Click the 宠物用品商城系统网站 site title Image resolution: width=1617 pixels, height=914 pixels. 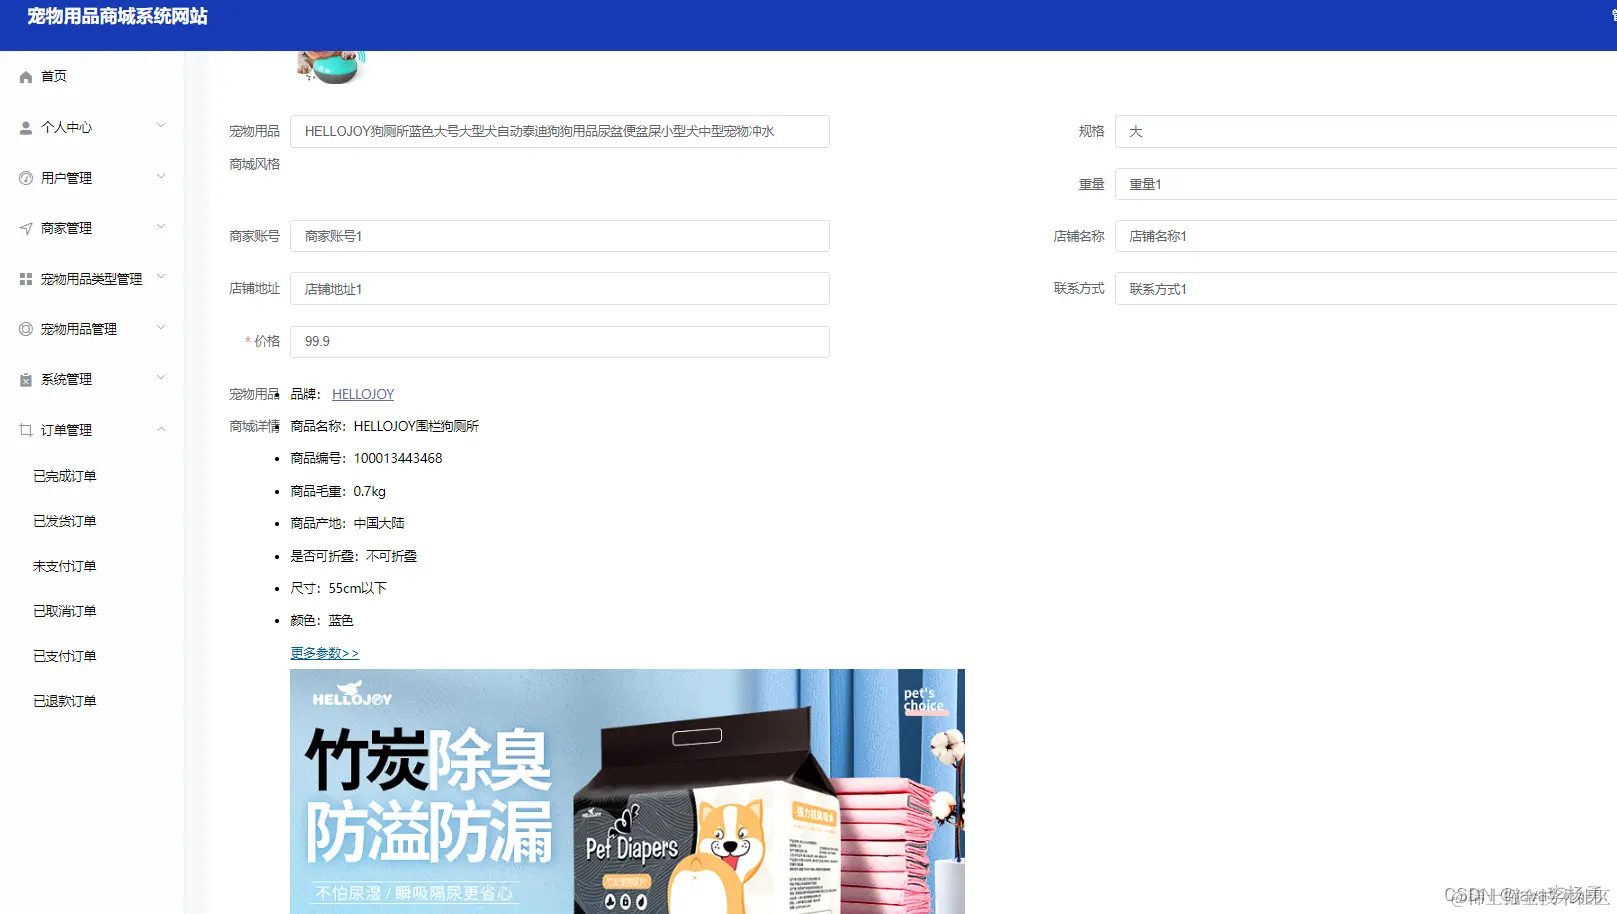117,17
